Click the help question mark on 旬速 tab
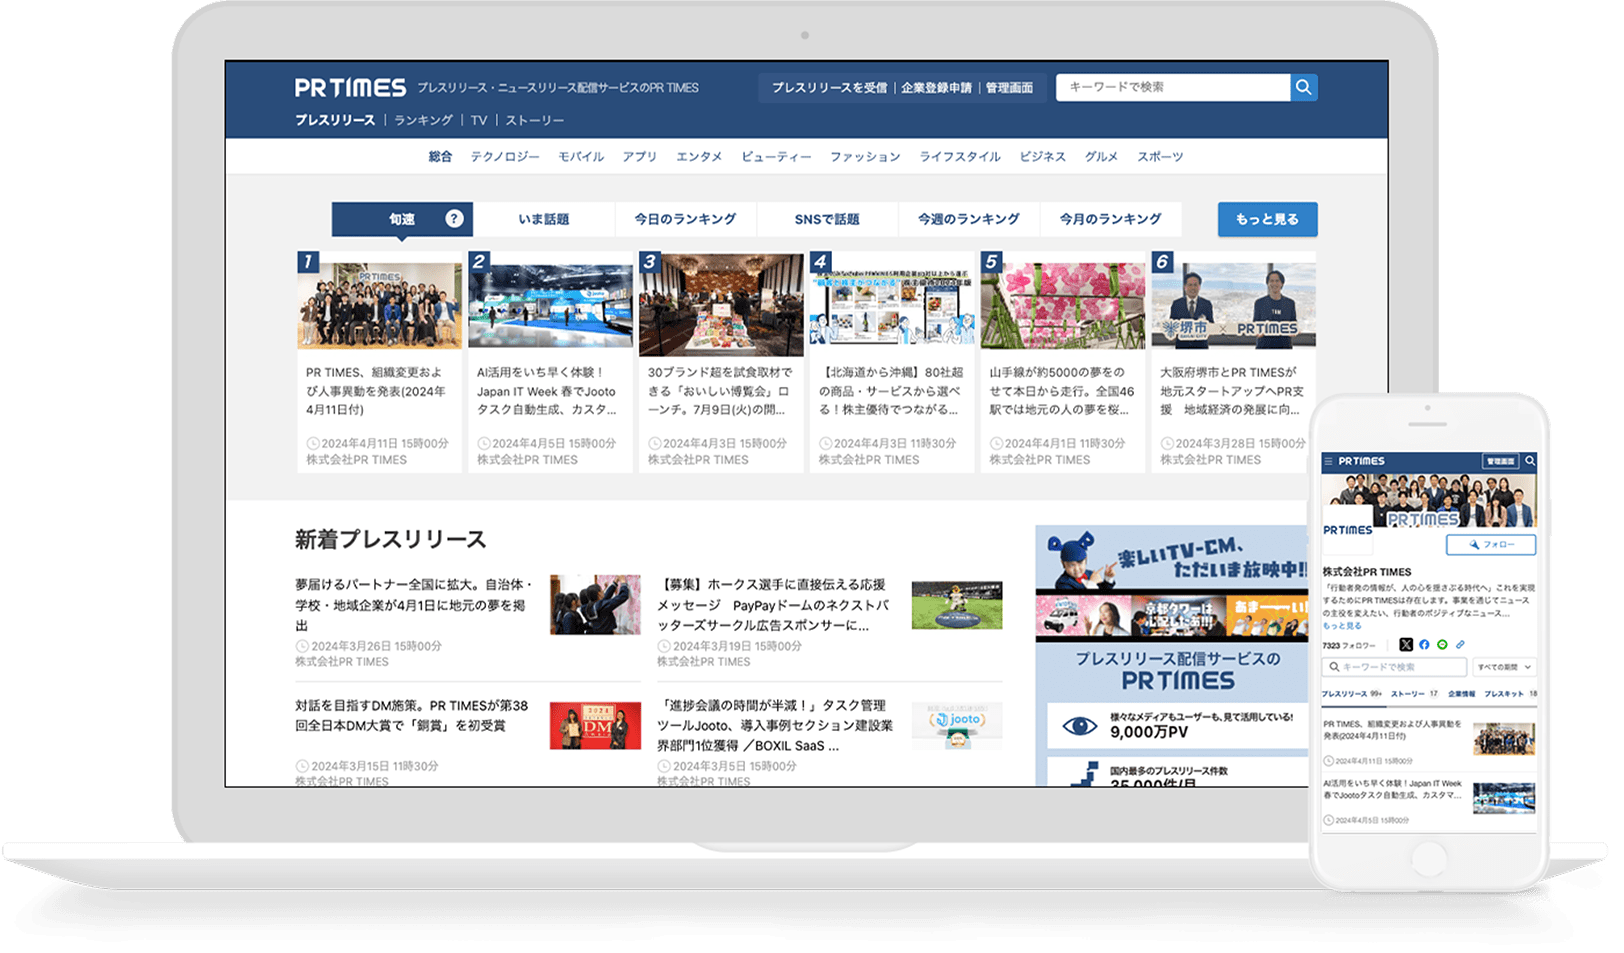The image size is (1624, 953). [454, 219]
